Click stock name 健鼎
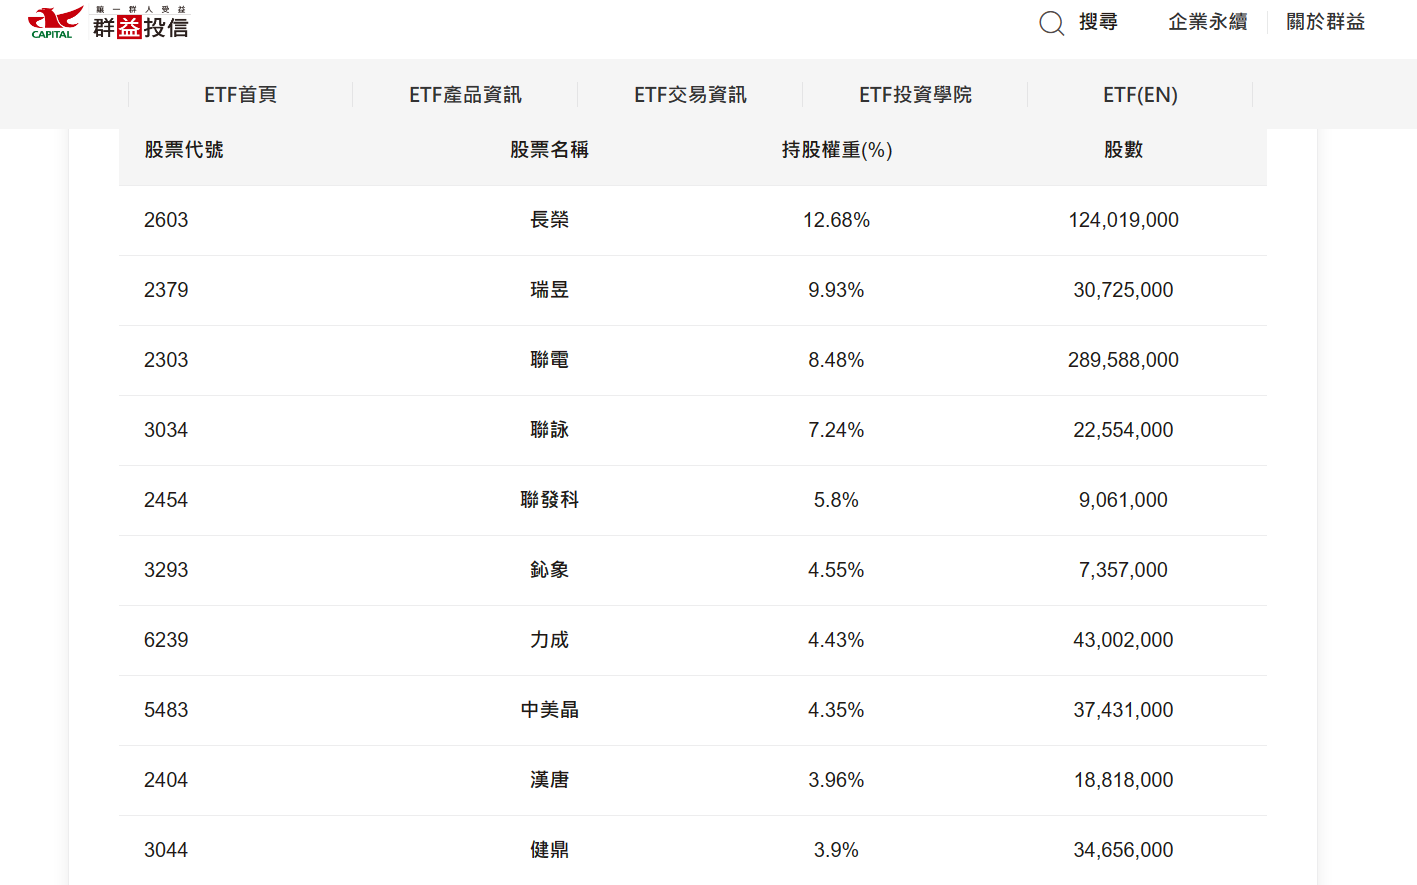This screenshot has width=1417, height=885. (x=549, y=850)
